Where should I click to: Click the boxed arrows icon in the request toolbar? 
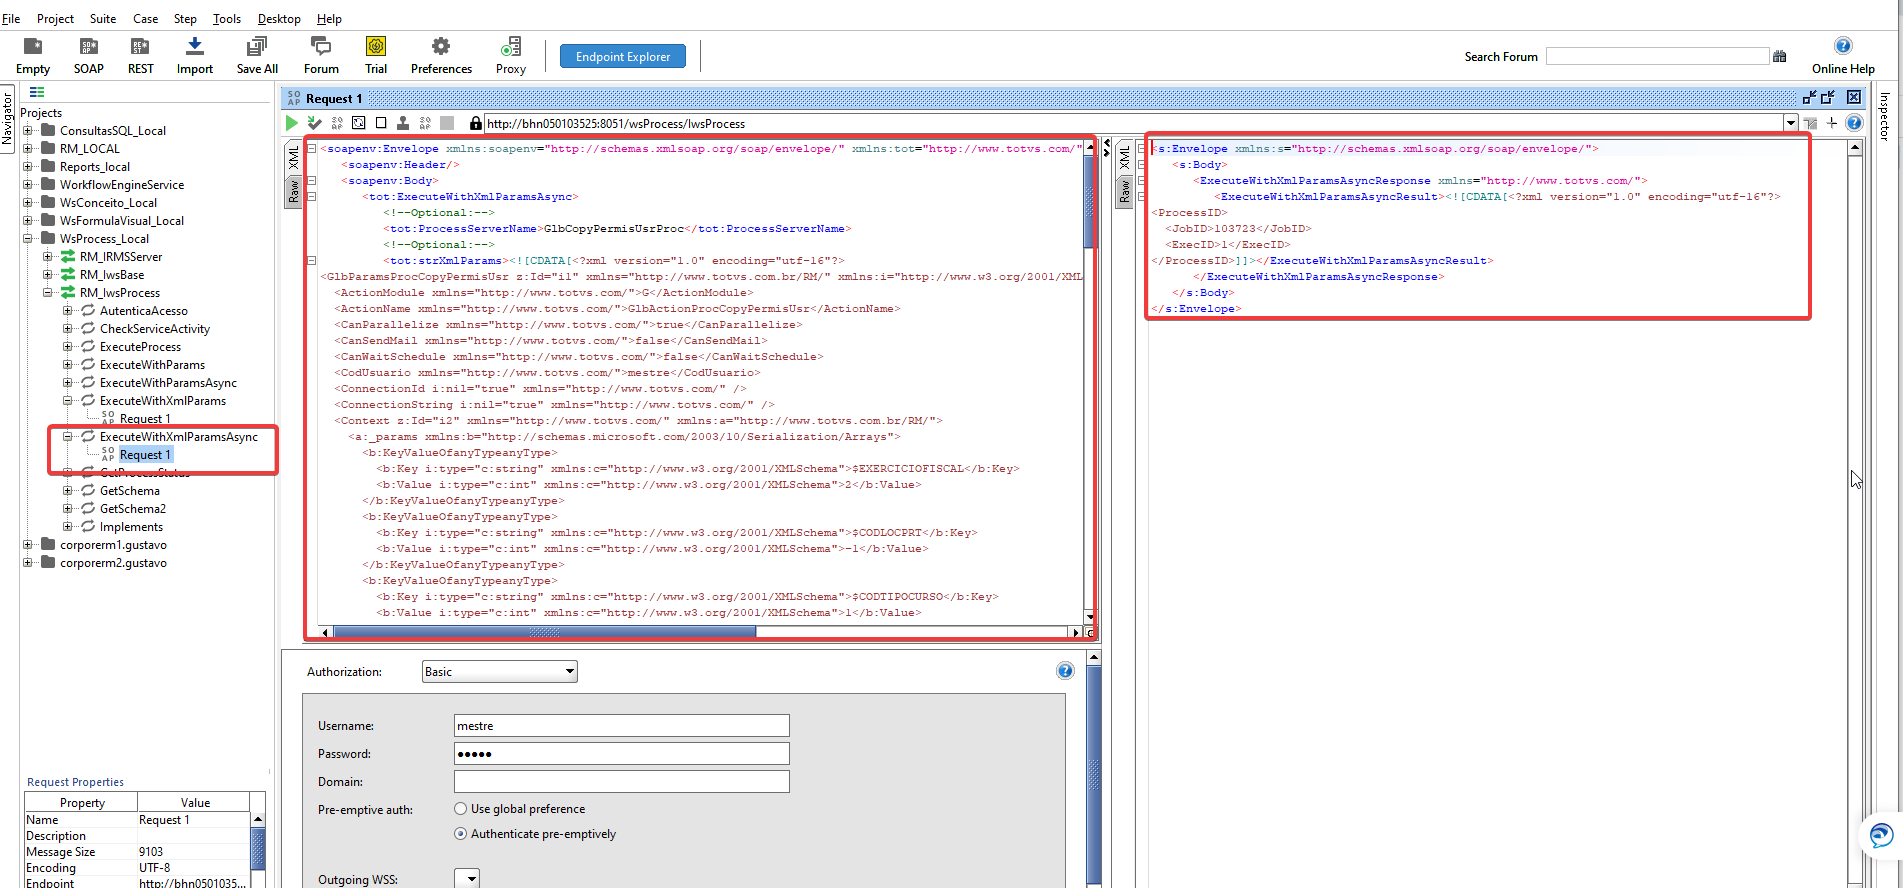(359, 123)
